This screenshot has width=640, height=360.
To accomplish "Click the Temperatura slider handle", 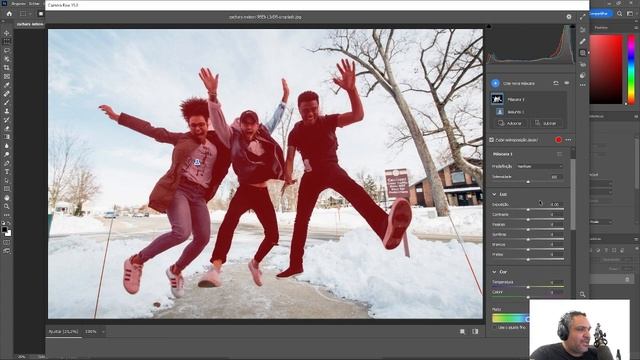I will 528,287.
